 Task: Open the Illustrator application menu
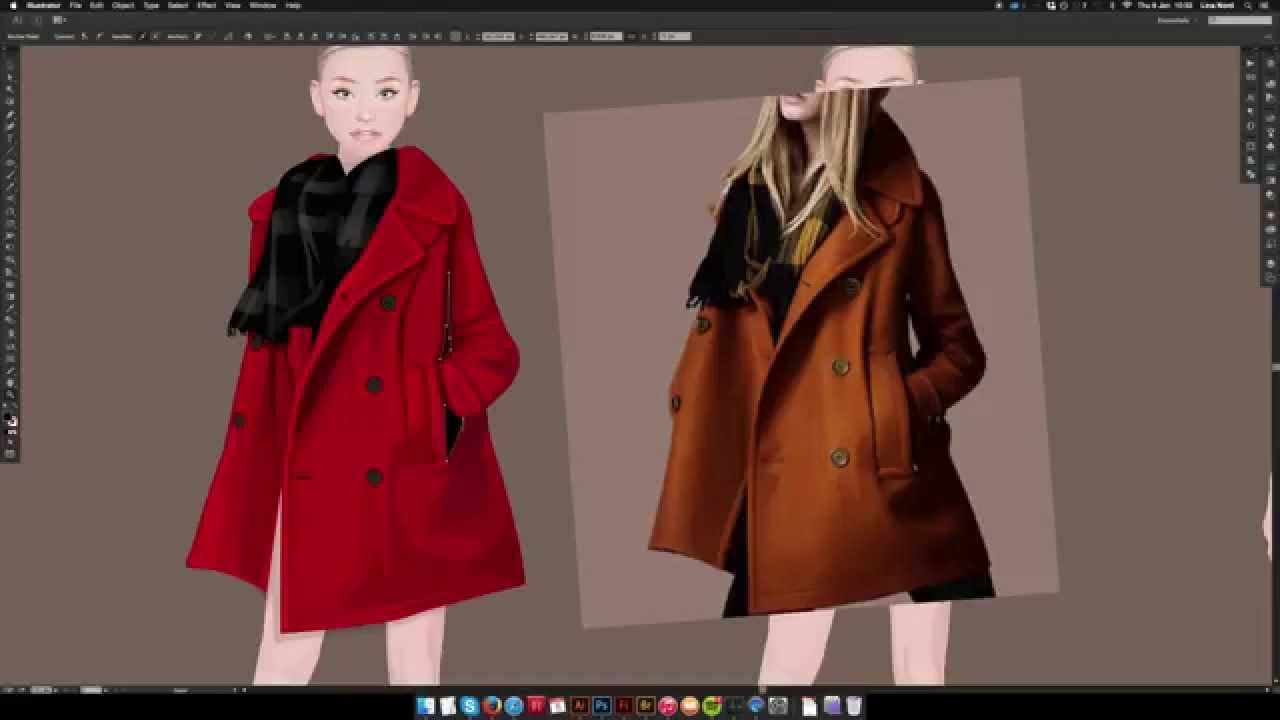[x=43, y=5]
